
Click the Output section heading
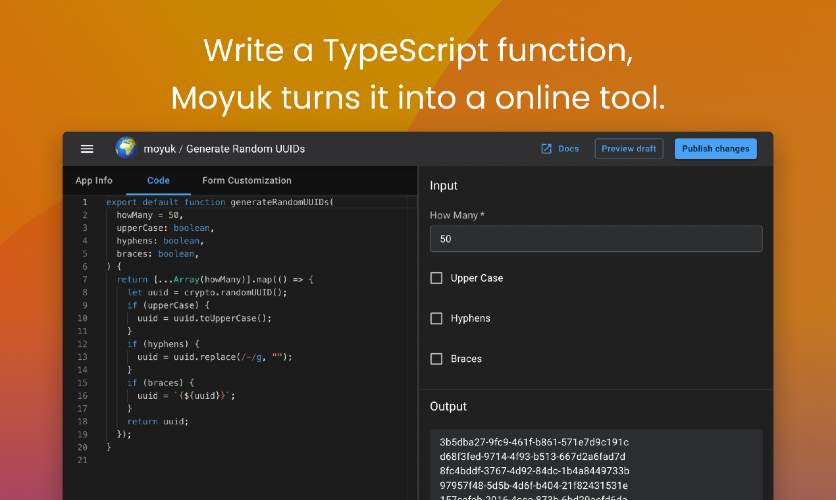pos(448,406)
